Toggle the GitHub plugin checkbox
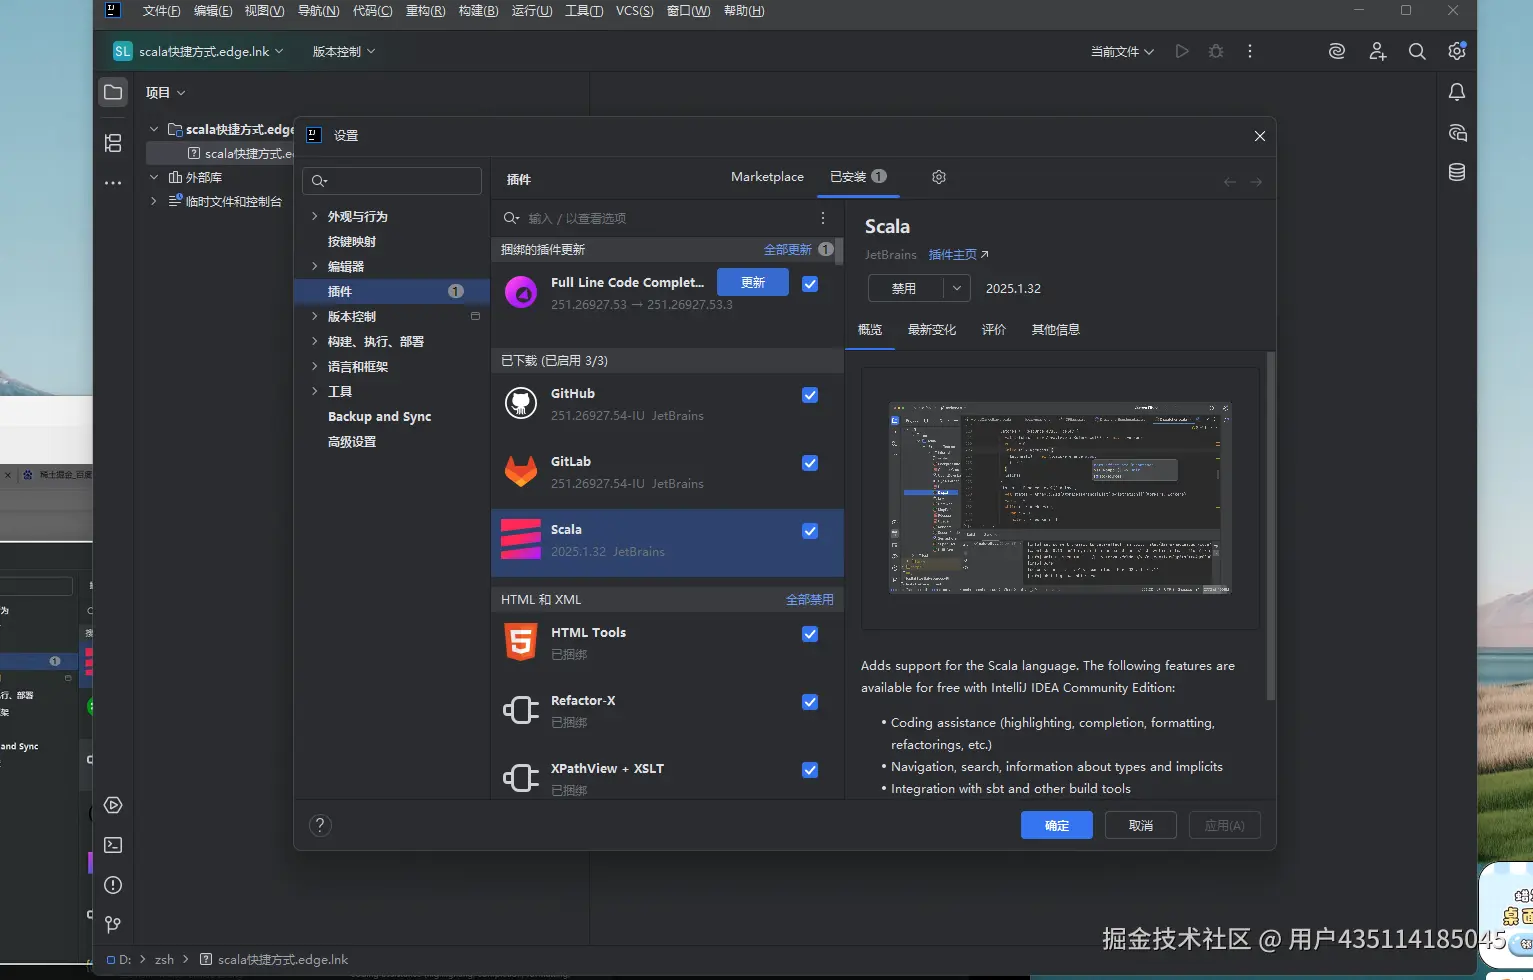1533x980 pixels. coord(810,395)
